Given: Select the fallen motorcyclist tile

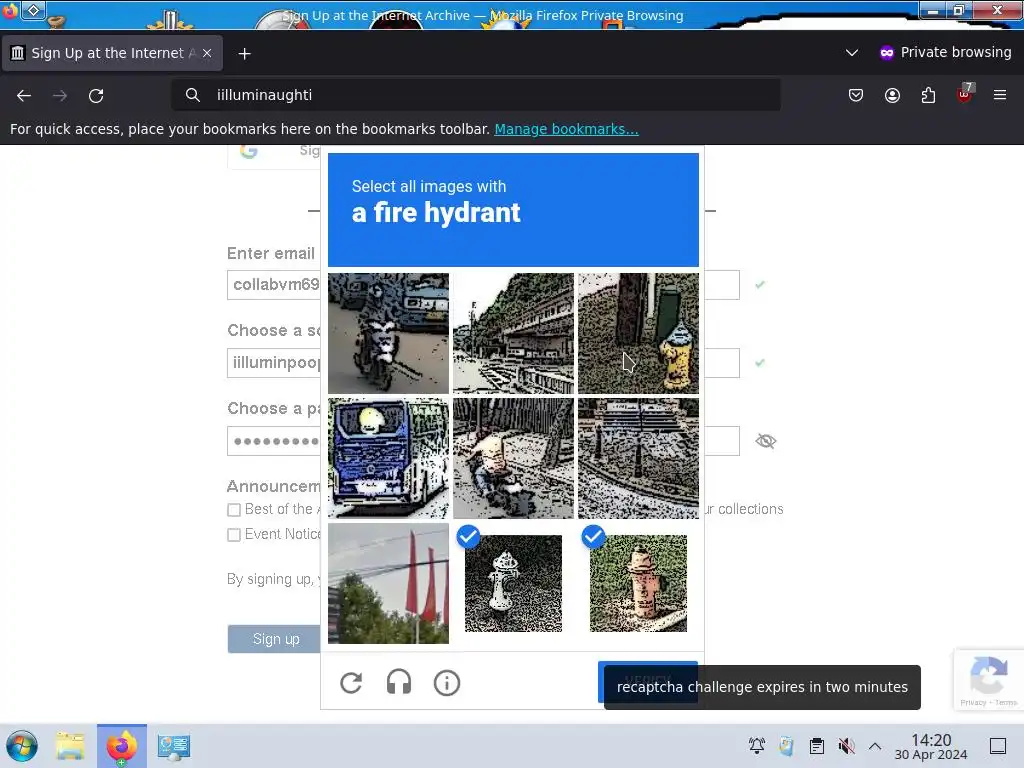Looking at the screenshot, I should [513, 458].
